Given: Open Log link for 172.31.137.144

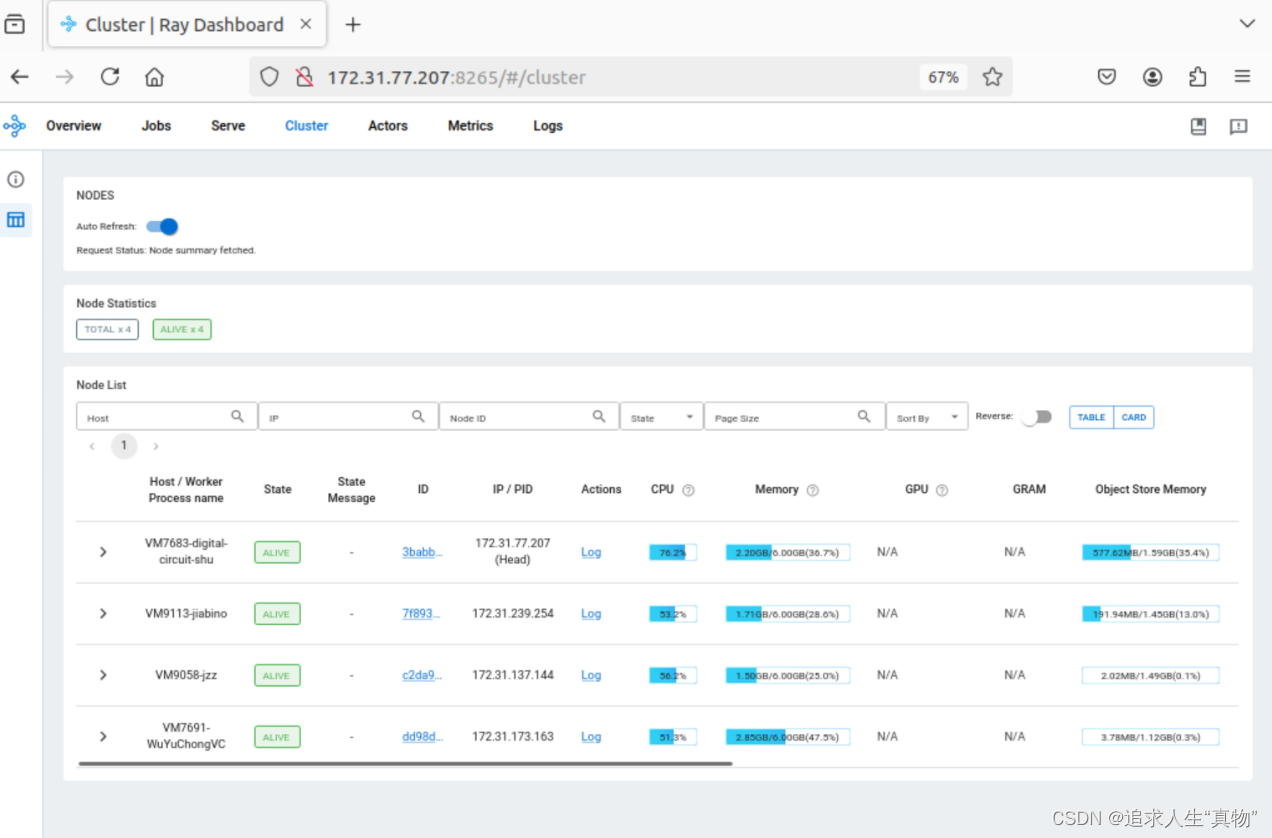Looking at the screenshot, I should 591,676.
